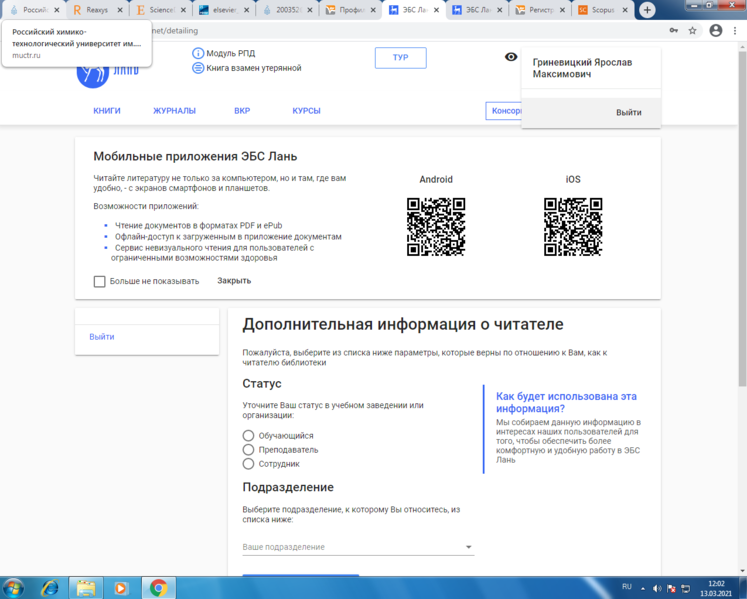Click the scrollbar down arrow

pos(742,571)
